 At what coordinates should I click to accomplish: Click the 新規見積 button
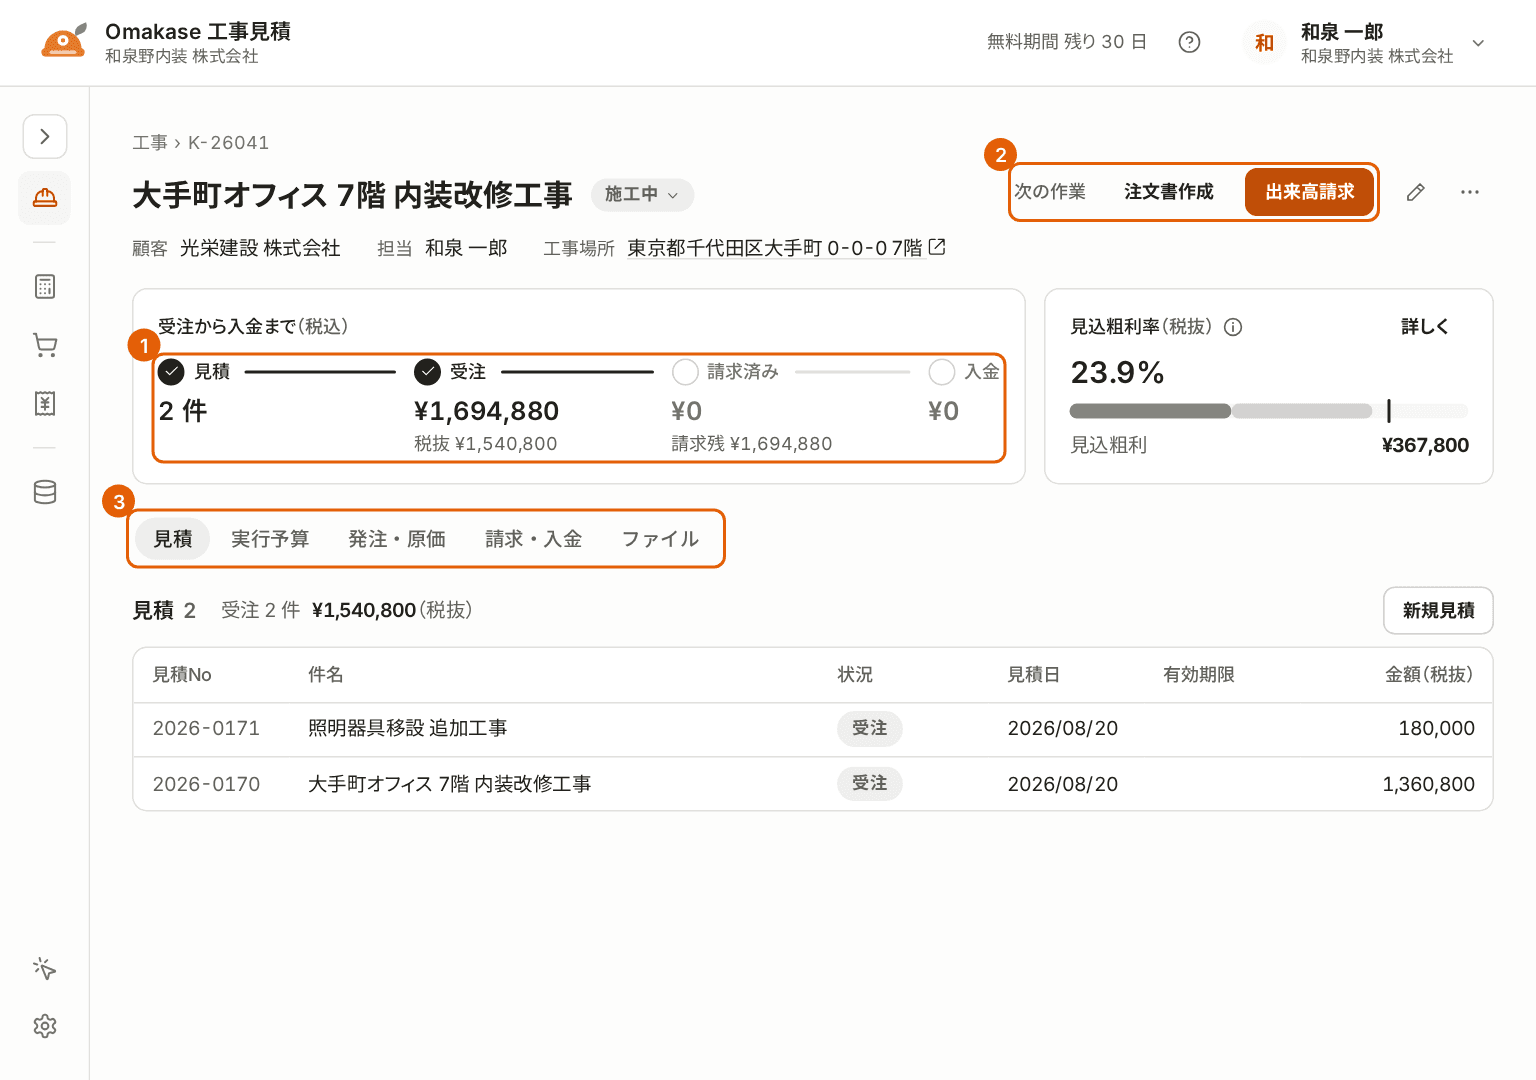coord(1438,610)
